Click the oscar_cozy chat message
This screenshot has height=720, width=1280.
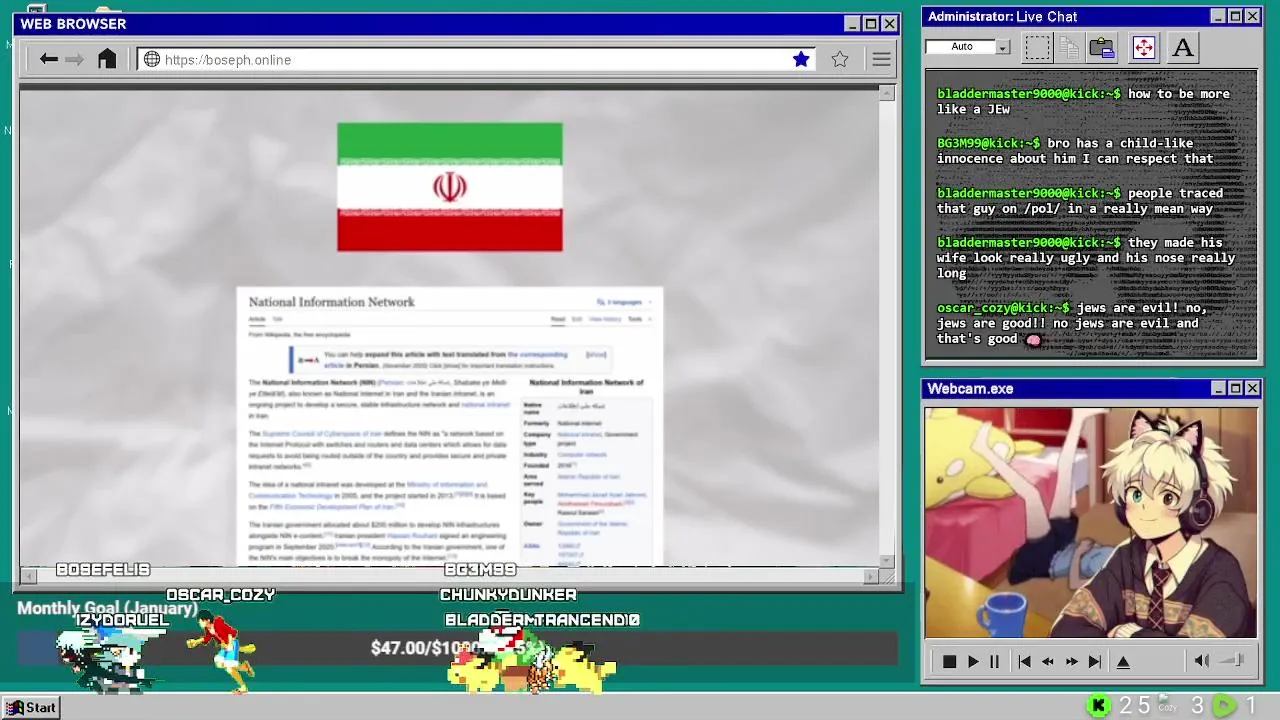(x=1072, y=323)
